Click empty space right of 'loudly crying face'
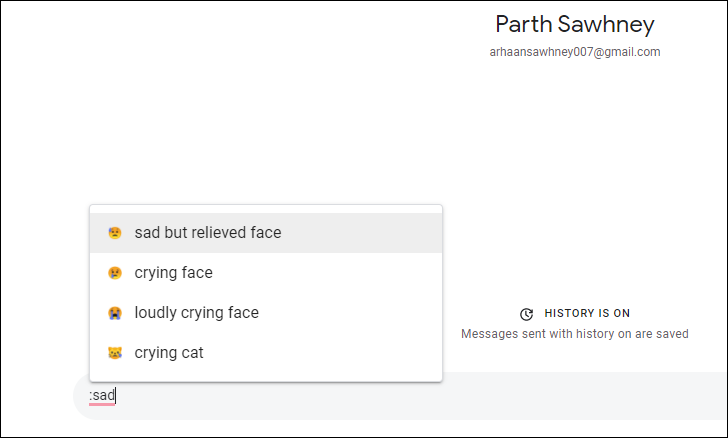The width and height of the screenshot is (728, 438). 351,313
